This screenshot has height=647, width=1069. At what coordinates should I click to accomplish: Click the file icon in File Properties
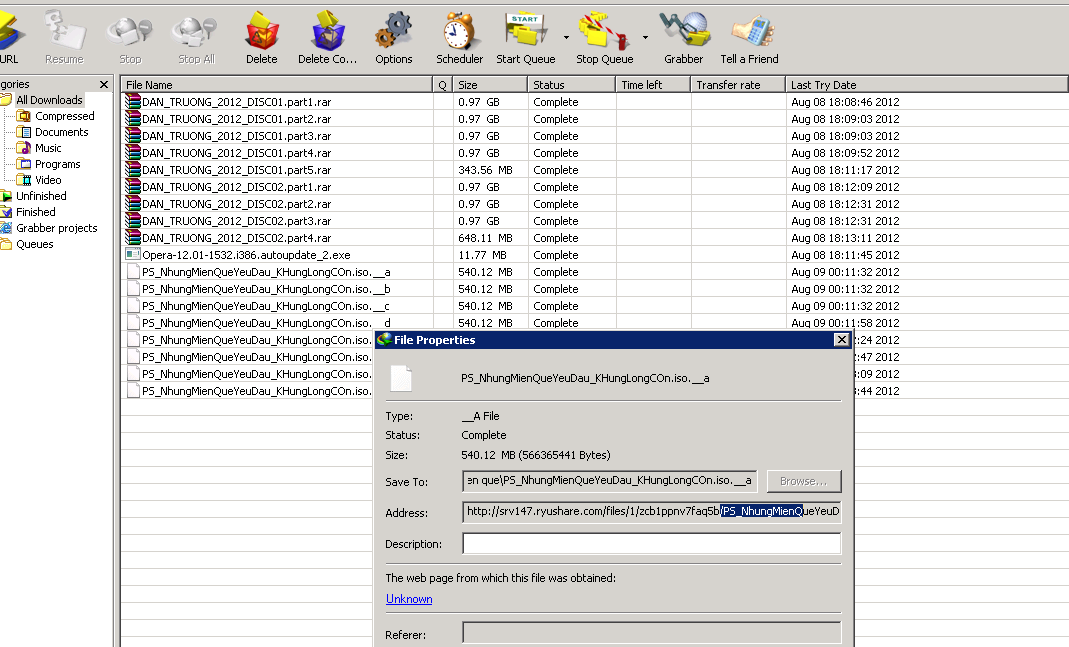tap(401, 378)
